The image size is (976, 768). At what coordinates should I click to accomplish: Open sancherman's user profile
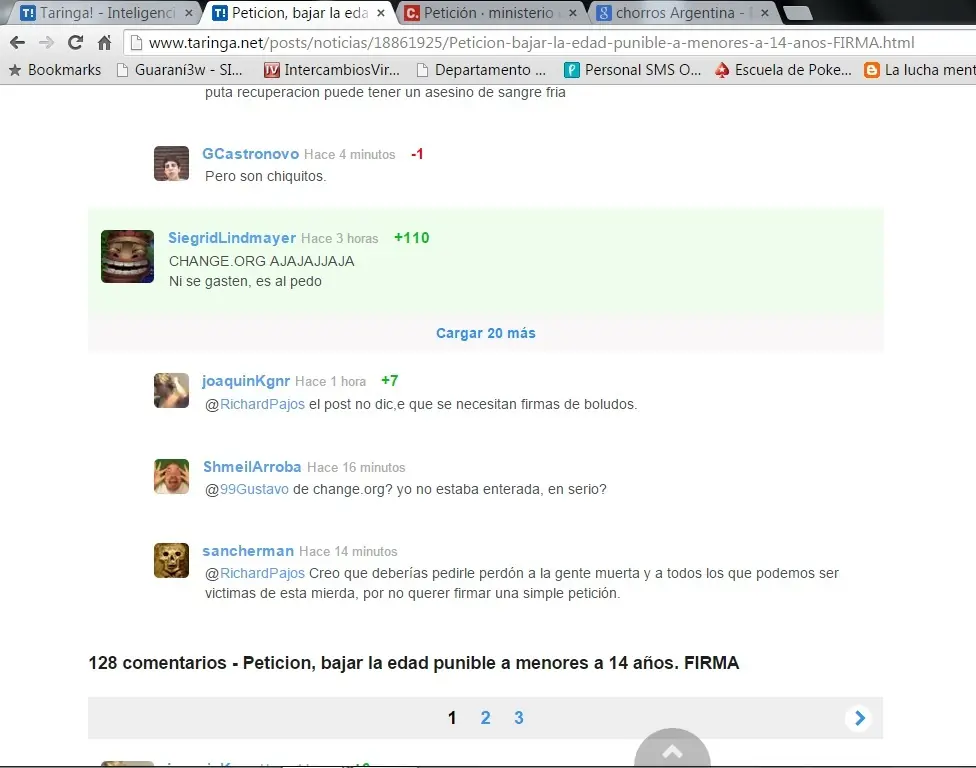coord(248,551)
